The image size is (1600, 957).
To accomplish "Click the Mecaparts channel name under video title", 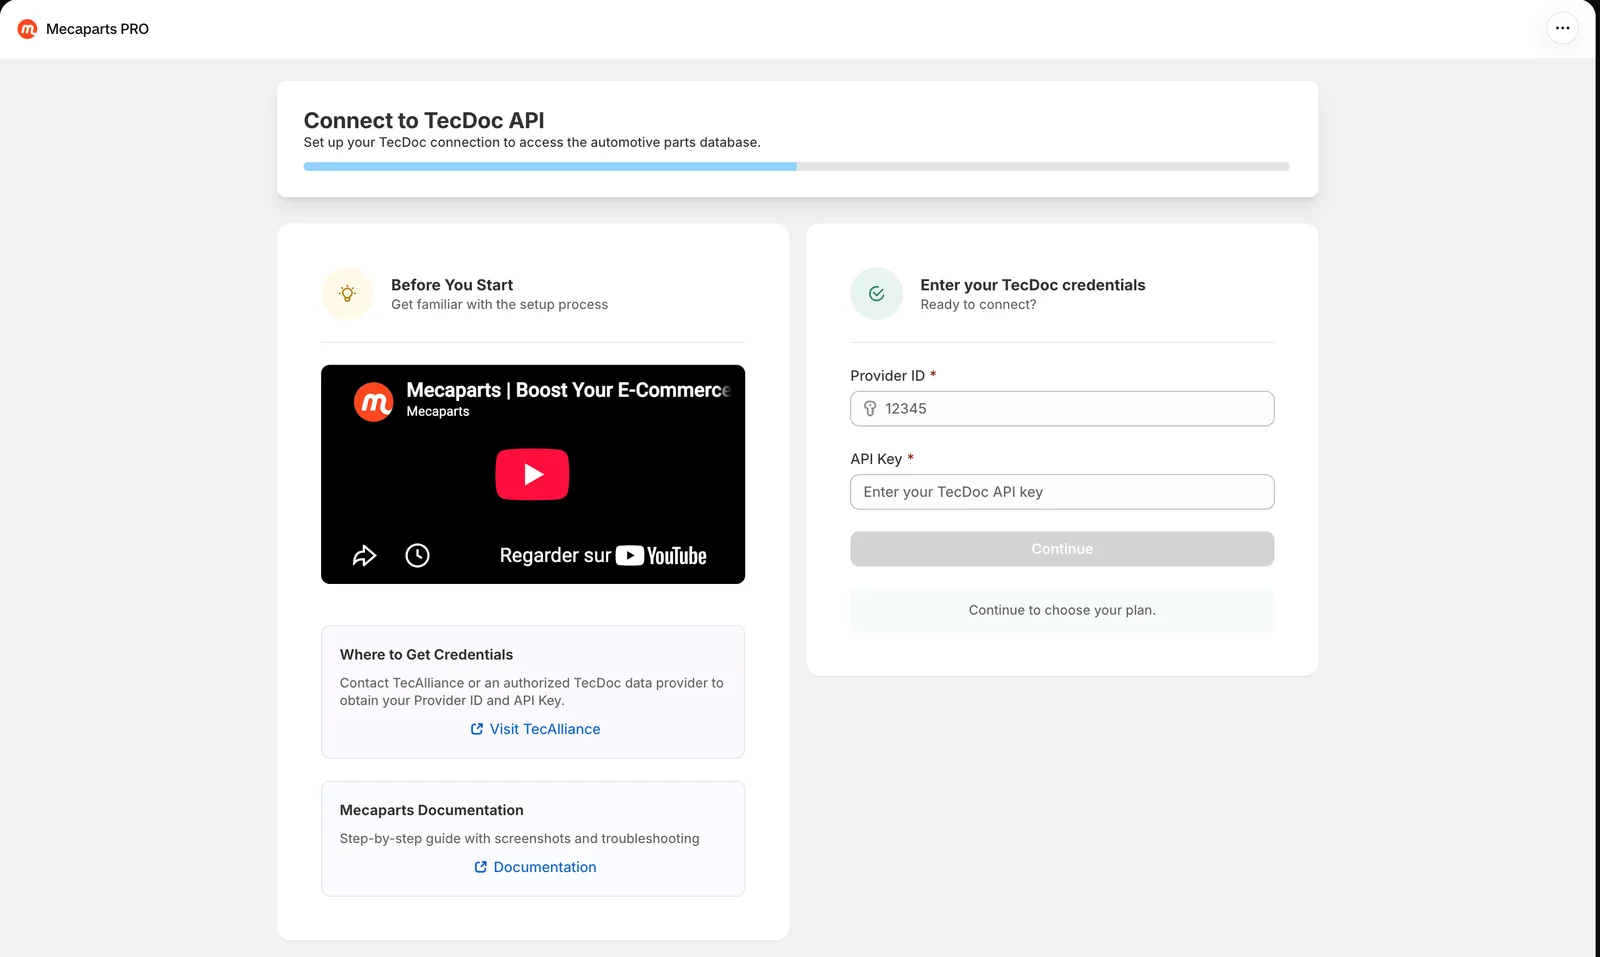I will click(438, 411).
